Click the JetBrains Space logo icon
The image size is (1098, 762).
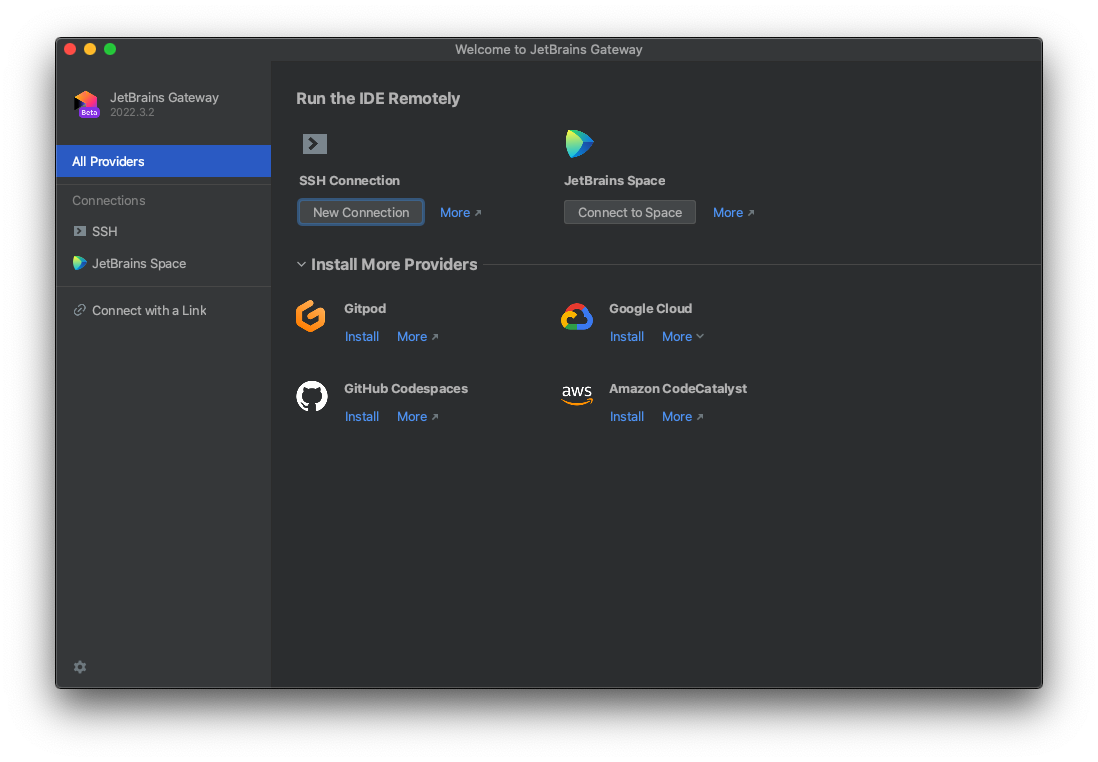click(579, 144)
